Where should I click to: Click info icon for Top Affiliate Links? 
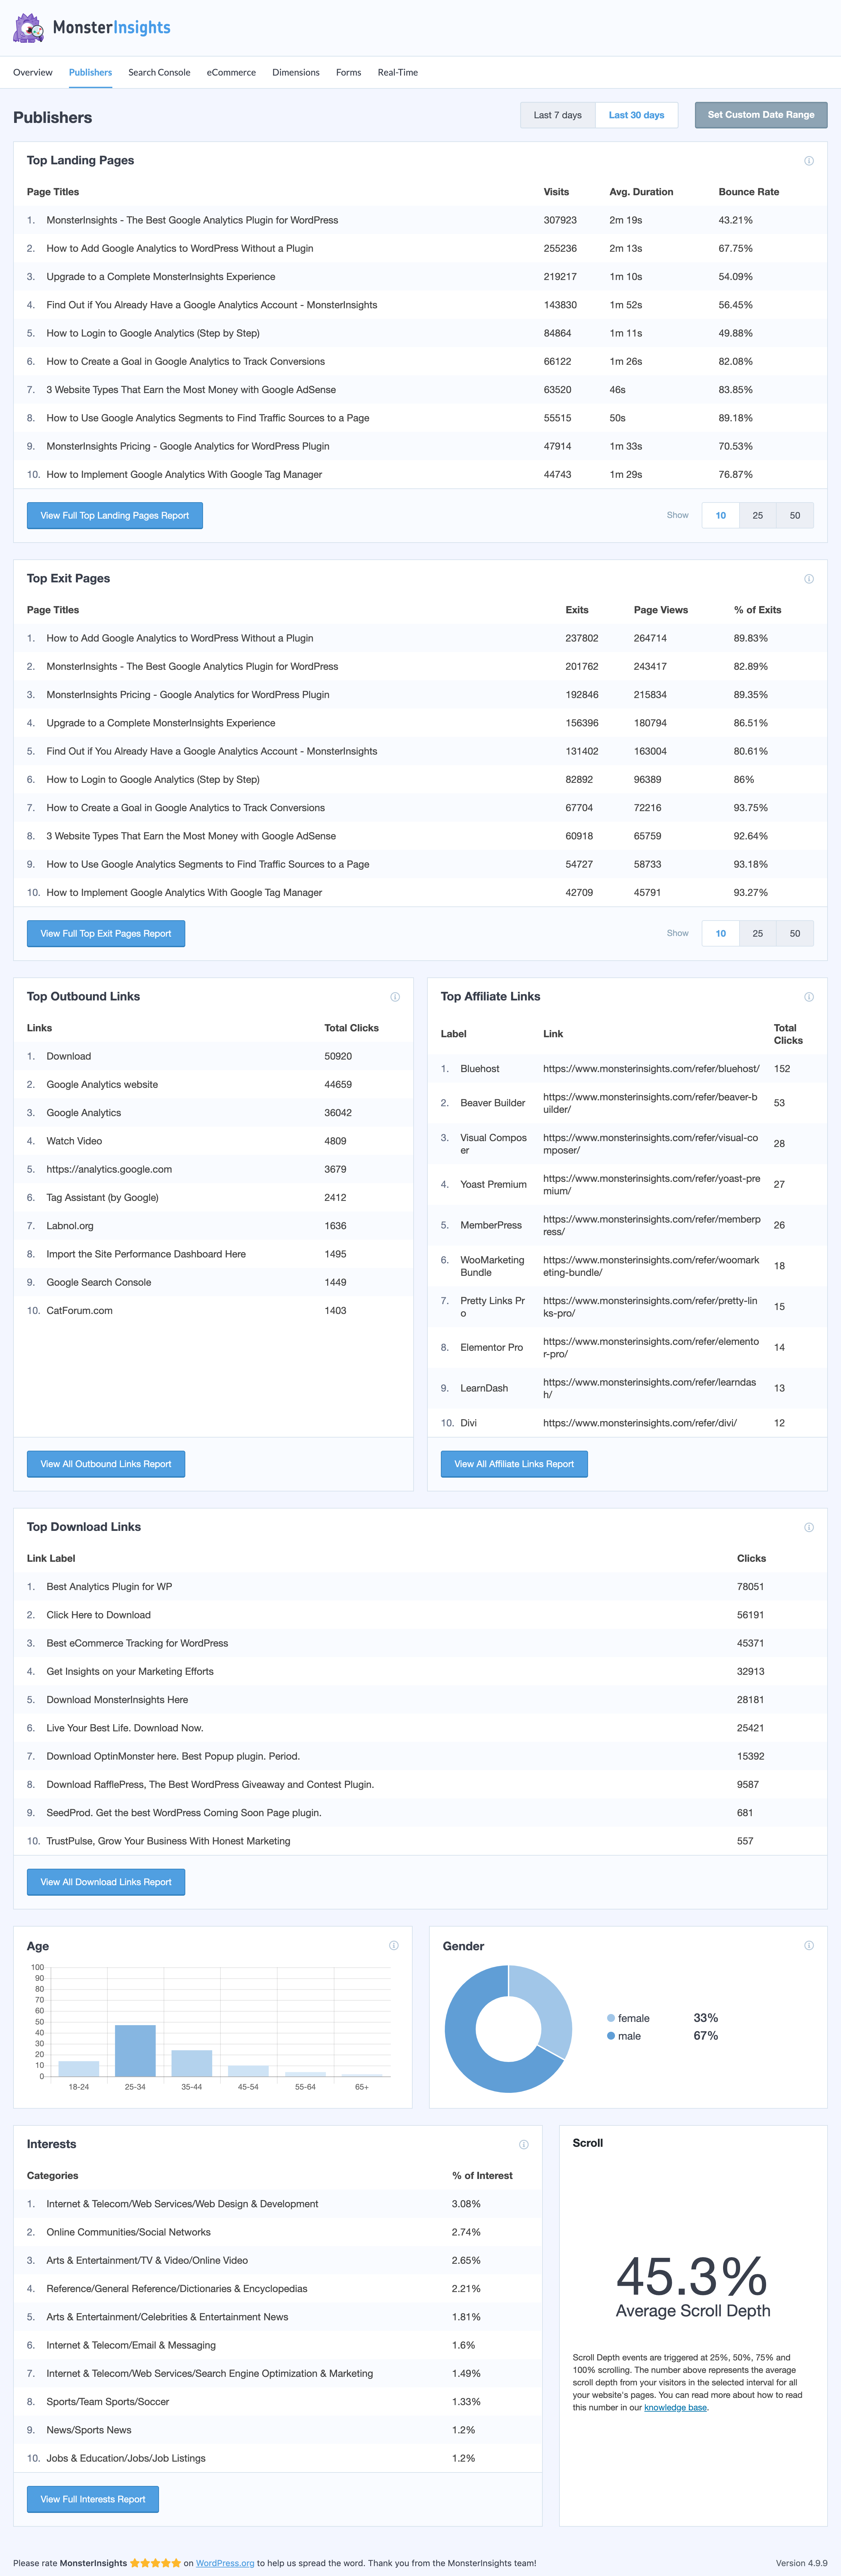[x=809, y=997]
